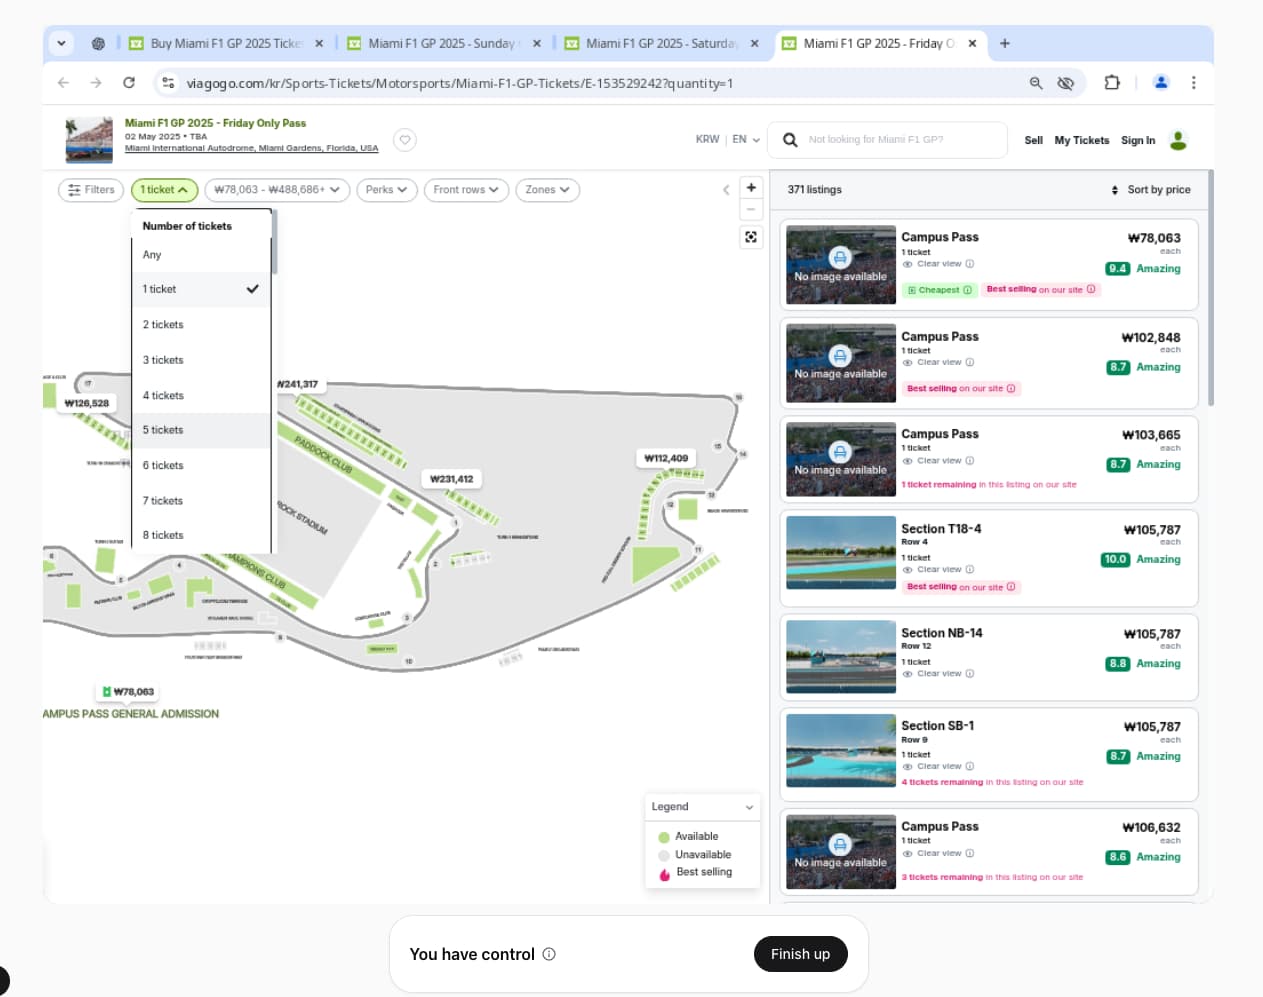Open the Chrome profile avatar
This screenshot has height=997, width=1263.
[1161, 83]
